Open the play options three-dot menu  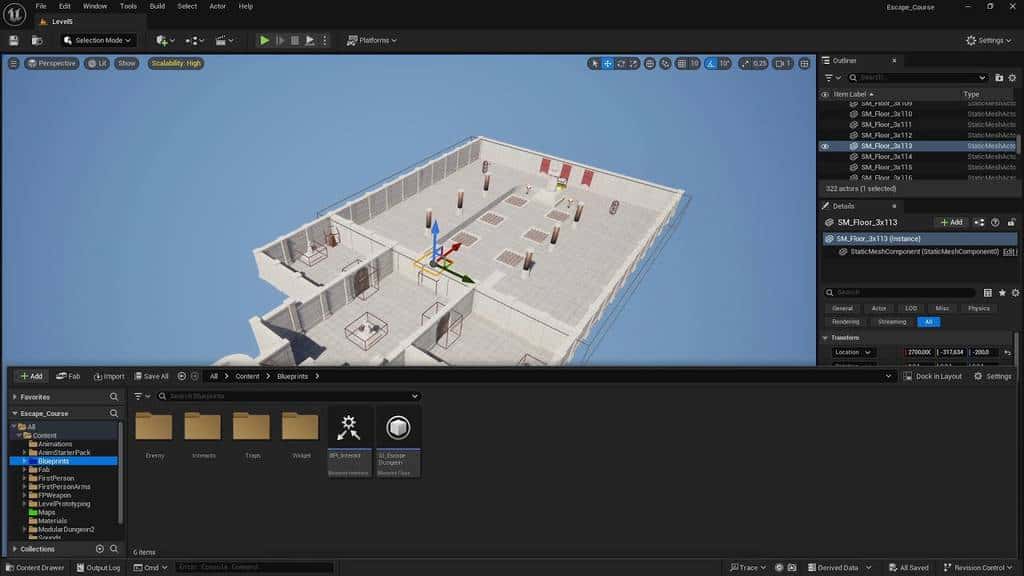pos(325,40)
